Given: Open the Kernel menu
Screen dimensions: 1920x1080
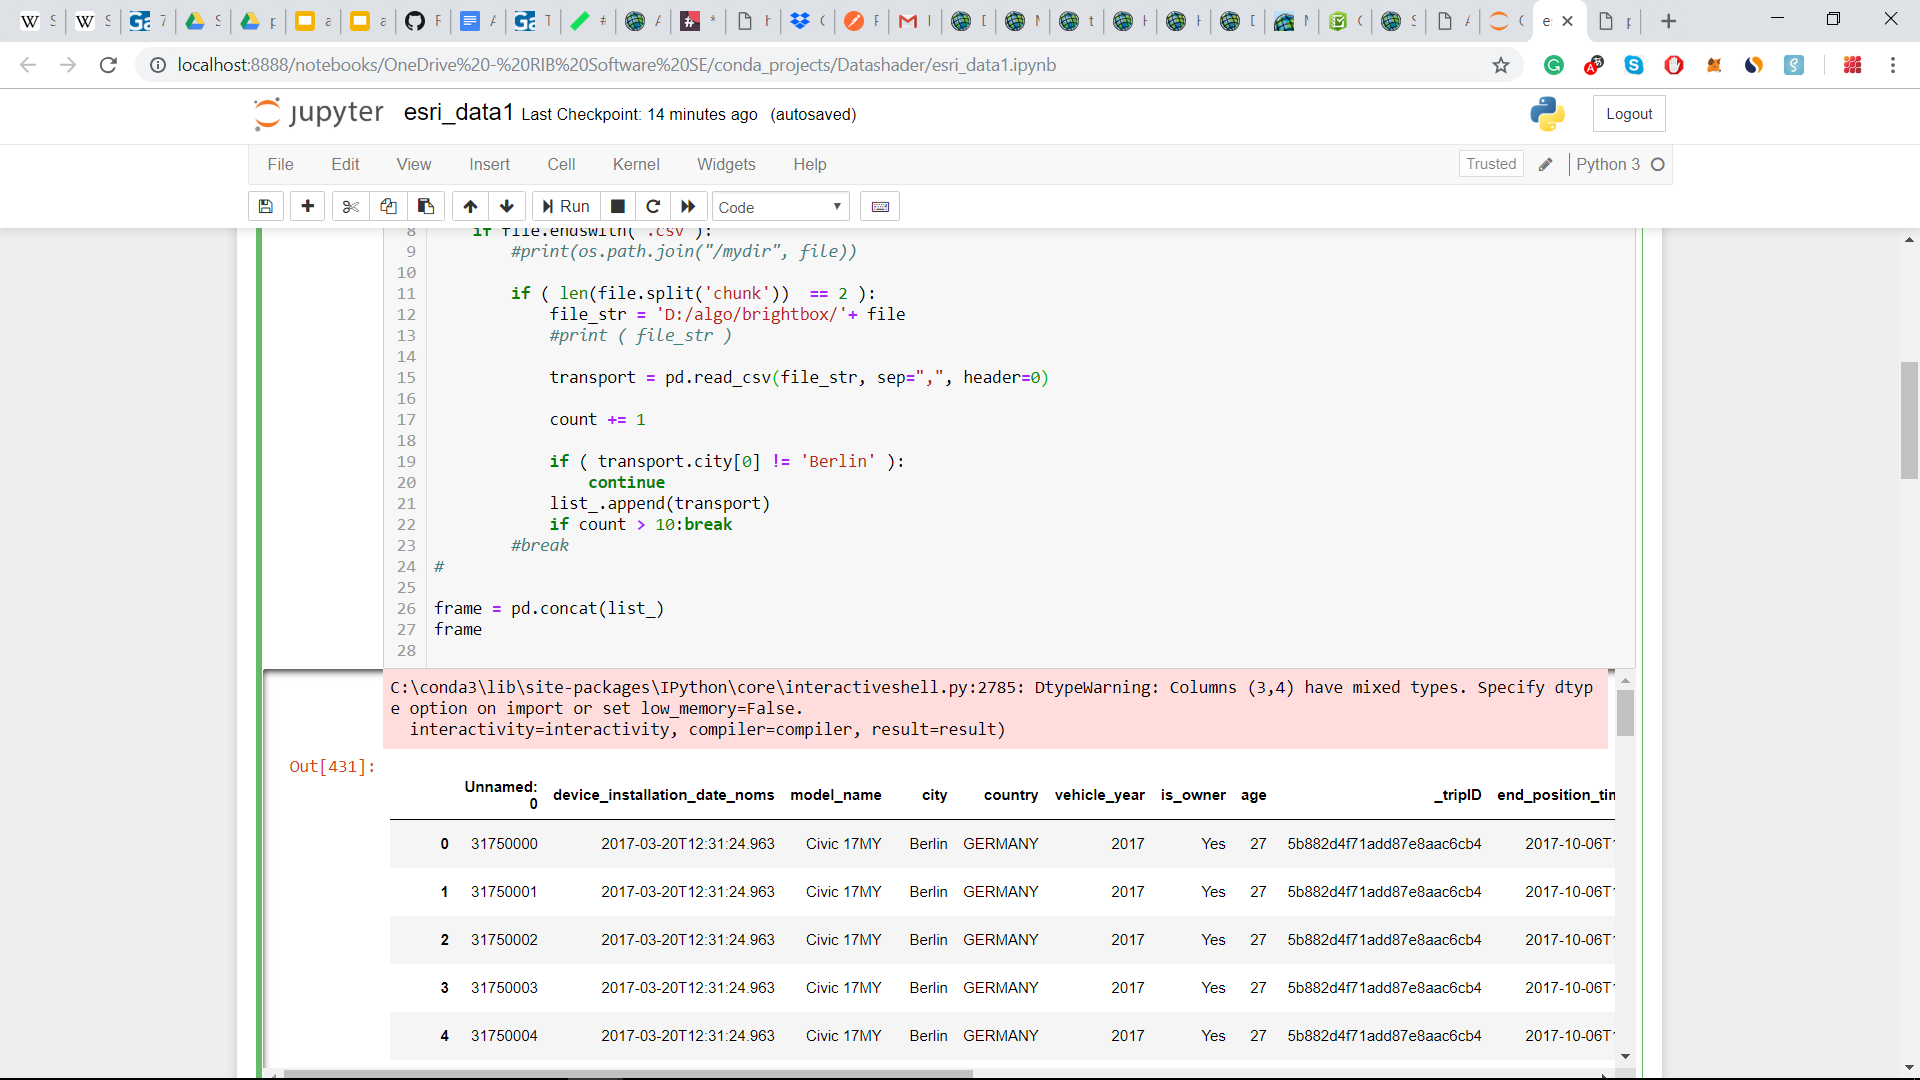Looking at the screenshot, I should [636, 164].
